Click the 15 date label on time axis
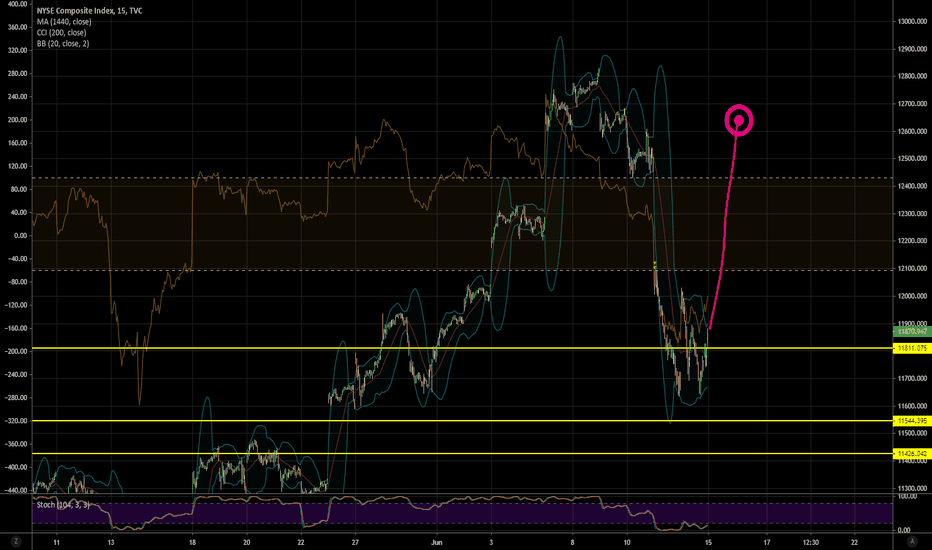This screenshot has height=550, width=932. tap(709, 542)
